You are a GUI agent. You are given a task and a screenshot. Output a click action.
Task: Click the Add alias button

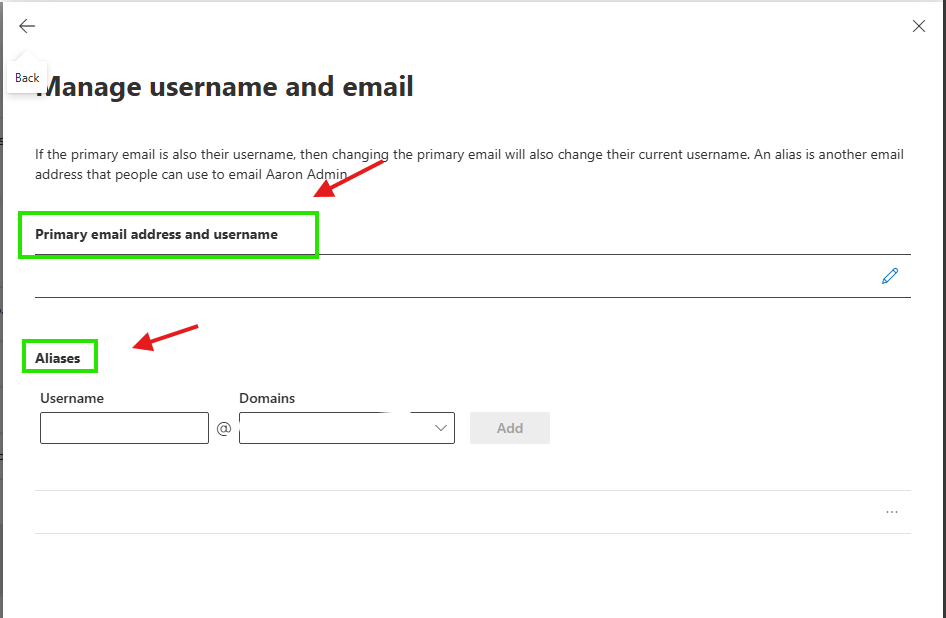[x=510, y=428]
